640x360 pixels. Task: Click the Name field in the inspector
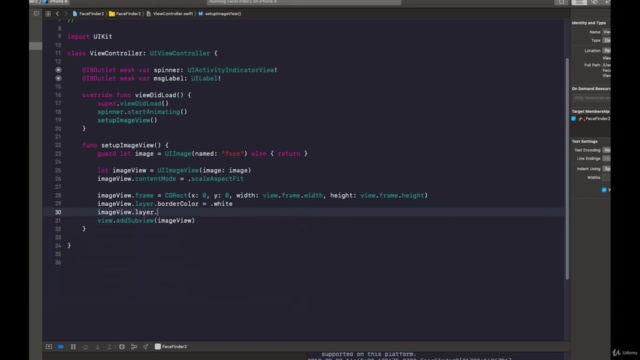(607, 32)
